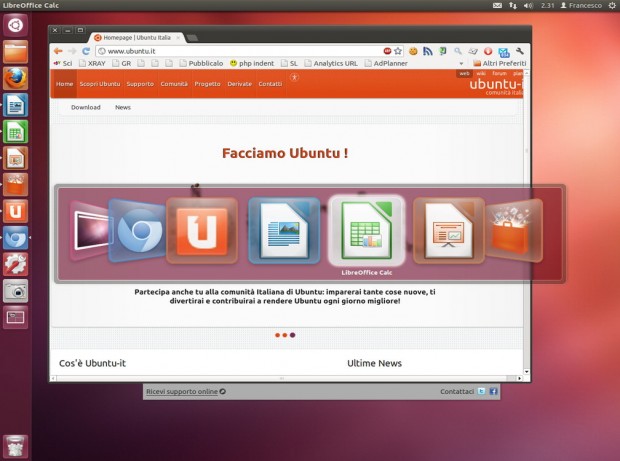
Task: Open the Supporto menu item
Action: click(x=140, y=84)
